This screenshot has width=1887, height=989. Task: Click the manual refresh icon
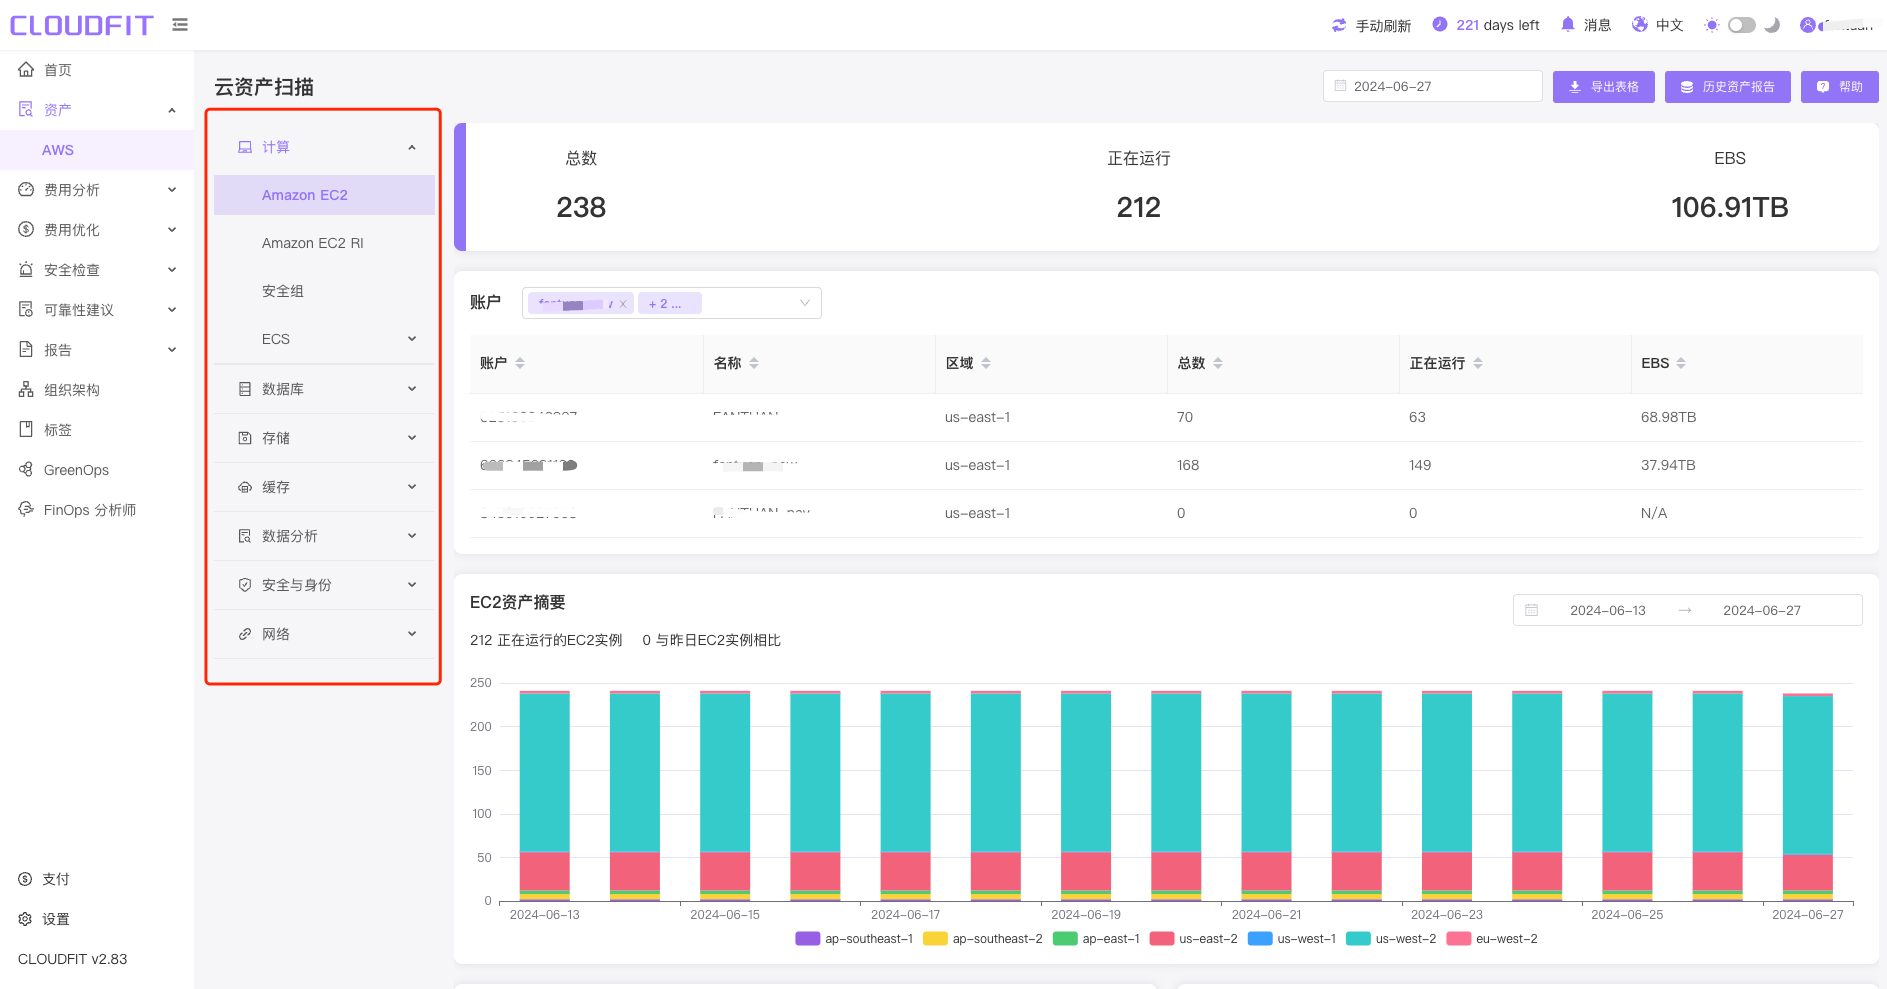[1339, 25]
